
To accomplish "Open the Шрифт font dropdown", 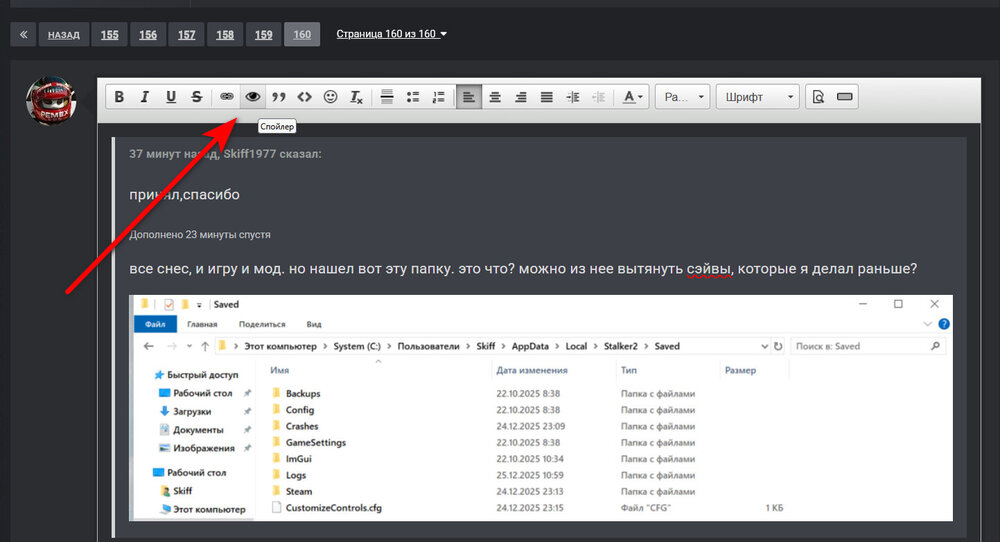I will [x=758, y=97].
